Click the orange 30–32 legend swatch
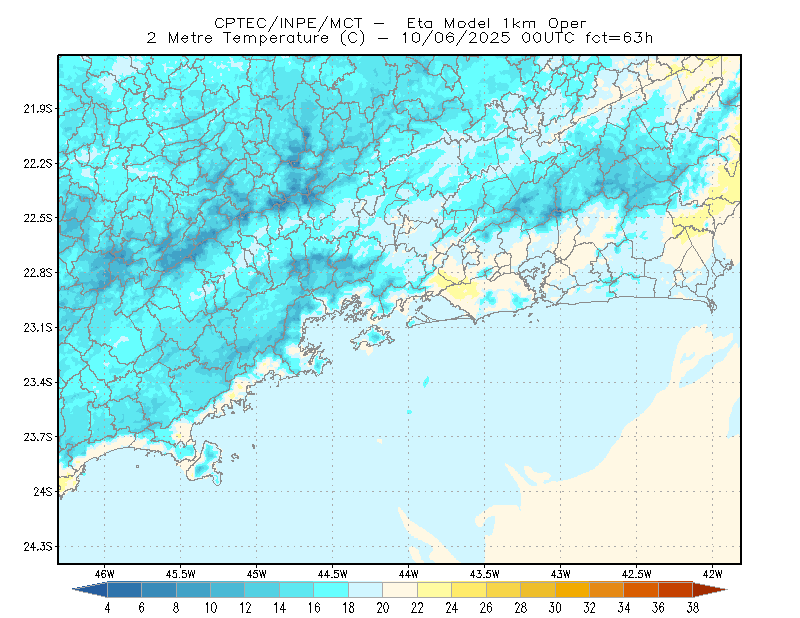This screenshot has width=800, height=618. (x=572, y=589)
